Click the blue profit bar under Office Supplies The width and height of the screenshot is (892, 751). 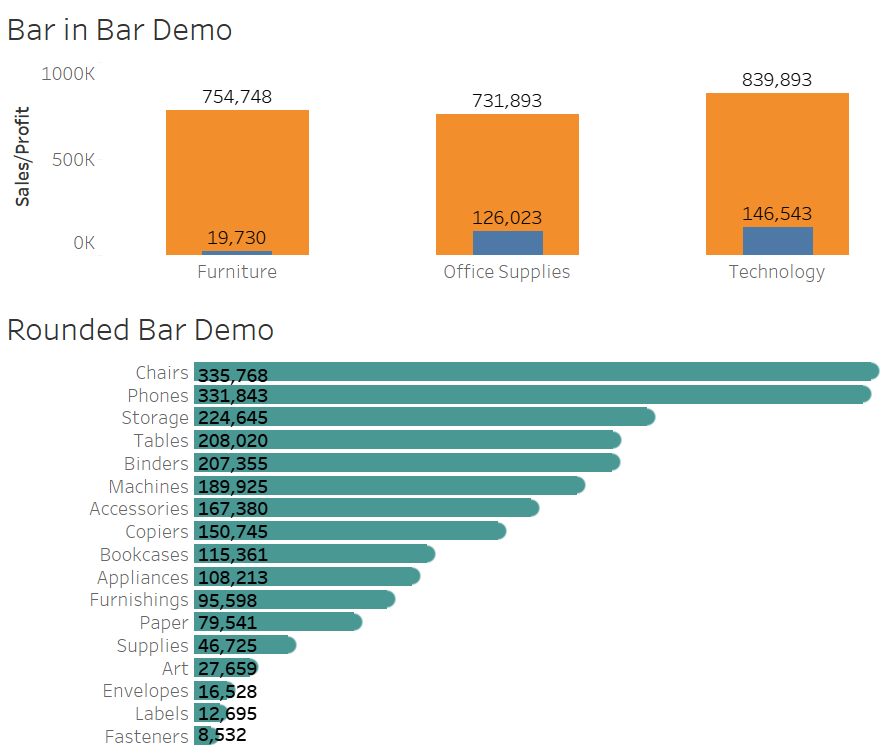click(x=507, y=240)
